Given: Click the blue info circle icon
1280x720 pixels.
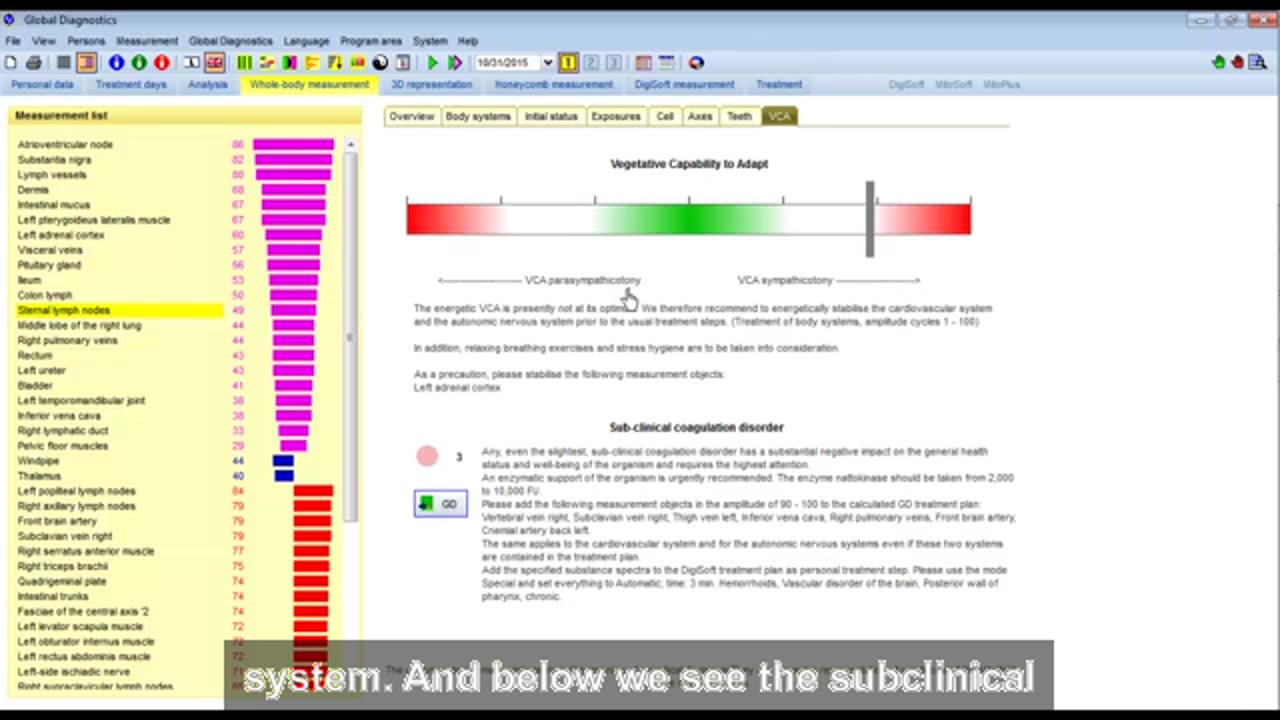Looking at the screenshot, I should [x=116, y=63].
